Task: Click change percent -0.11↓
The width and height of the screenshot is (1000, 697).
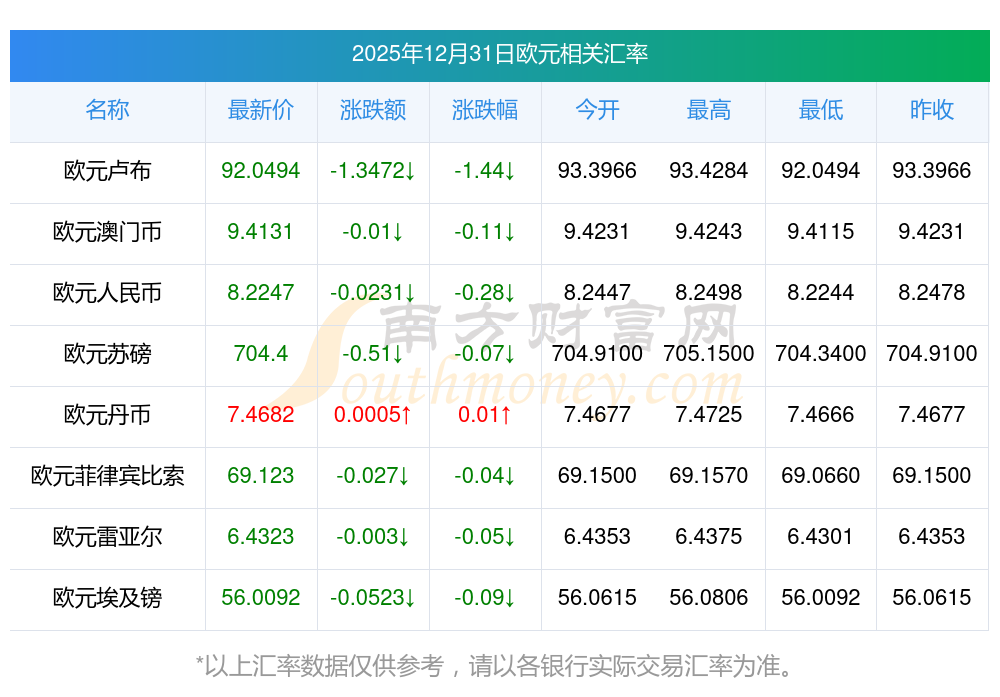Action: tap(485, 231)
